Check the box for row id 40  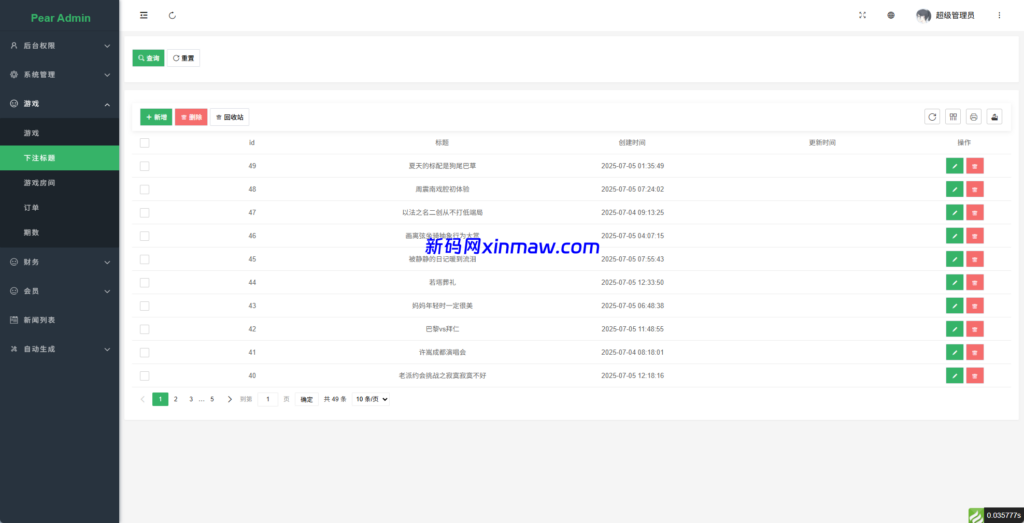[x=144, y=375]
